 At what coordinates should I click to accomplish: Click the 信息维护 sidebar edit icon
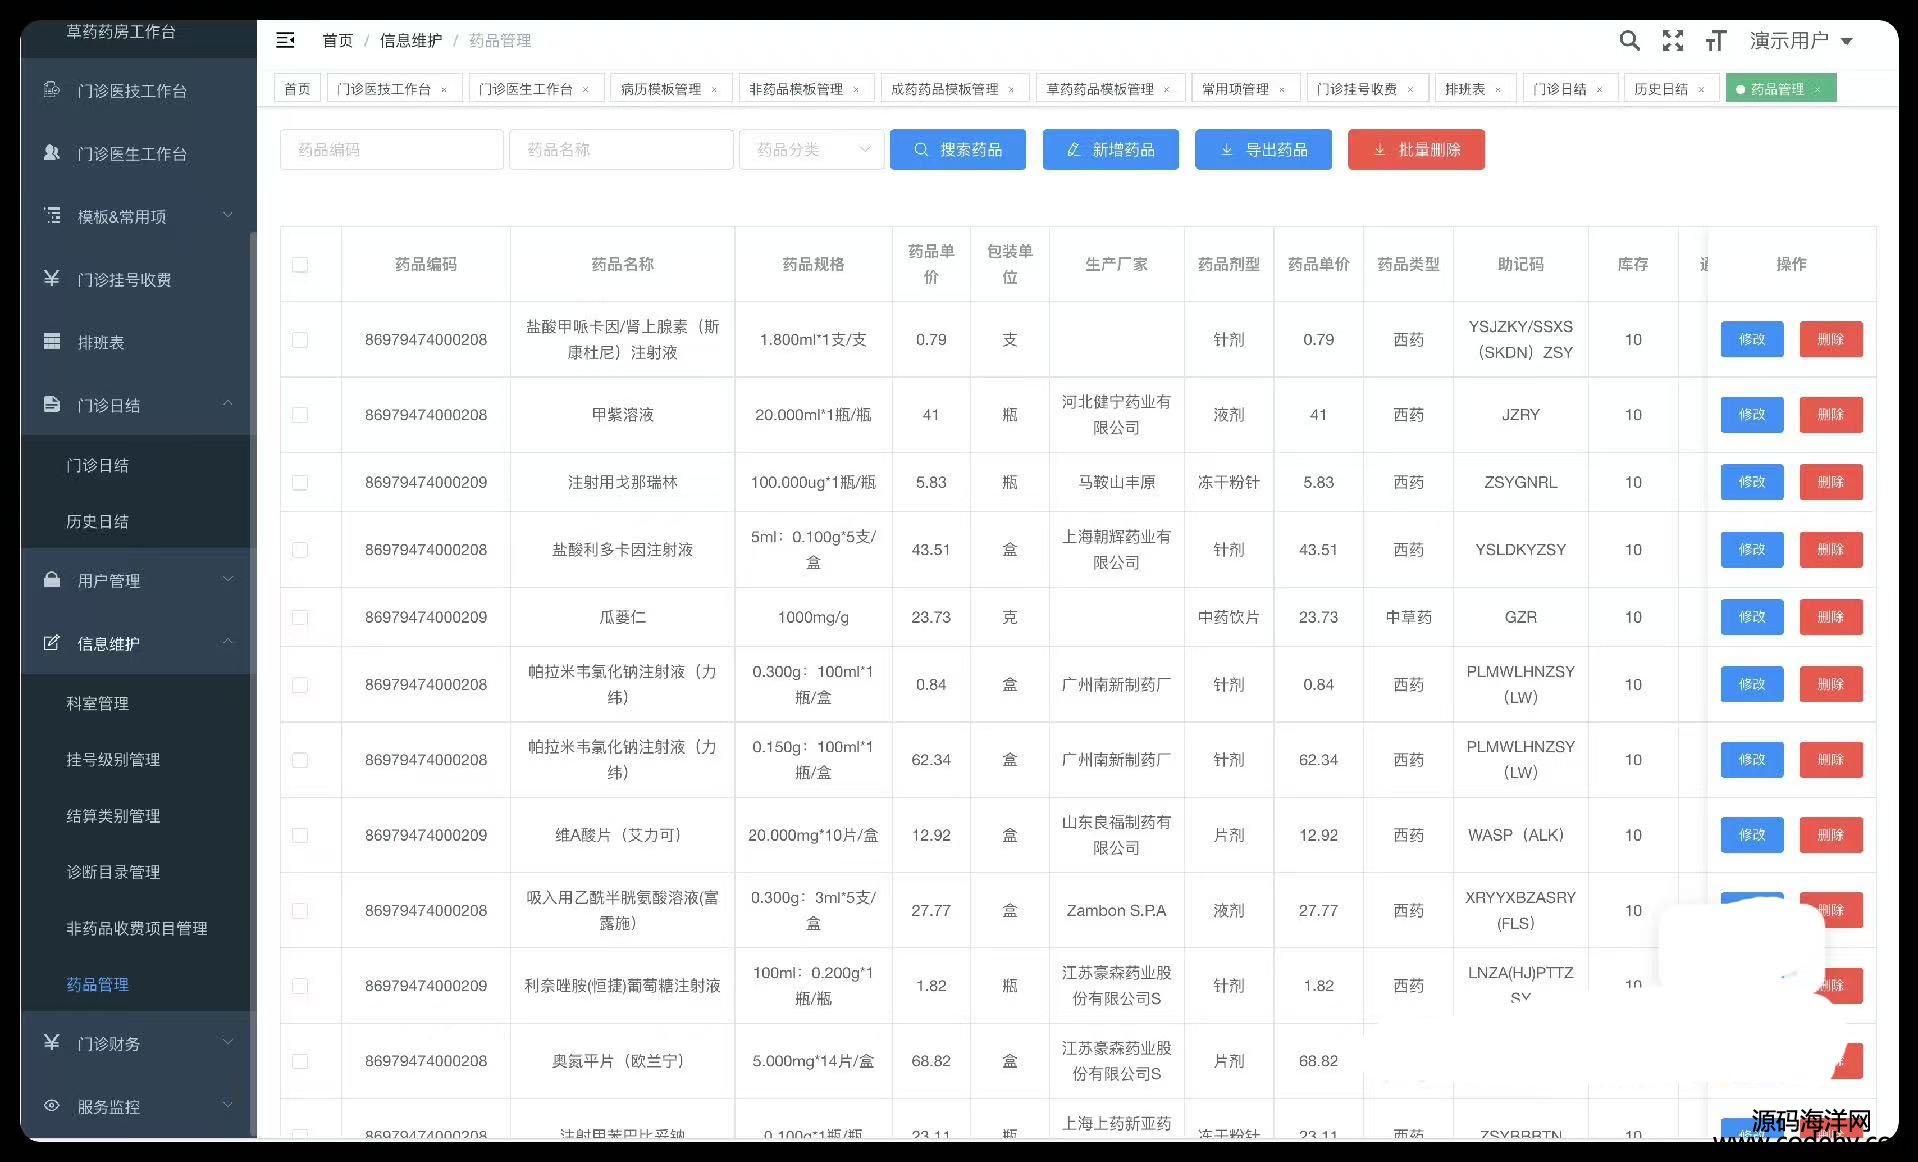[x=52, y=643]
